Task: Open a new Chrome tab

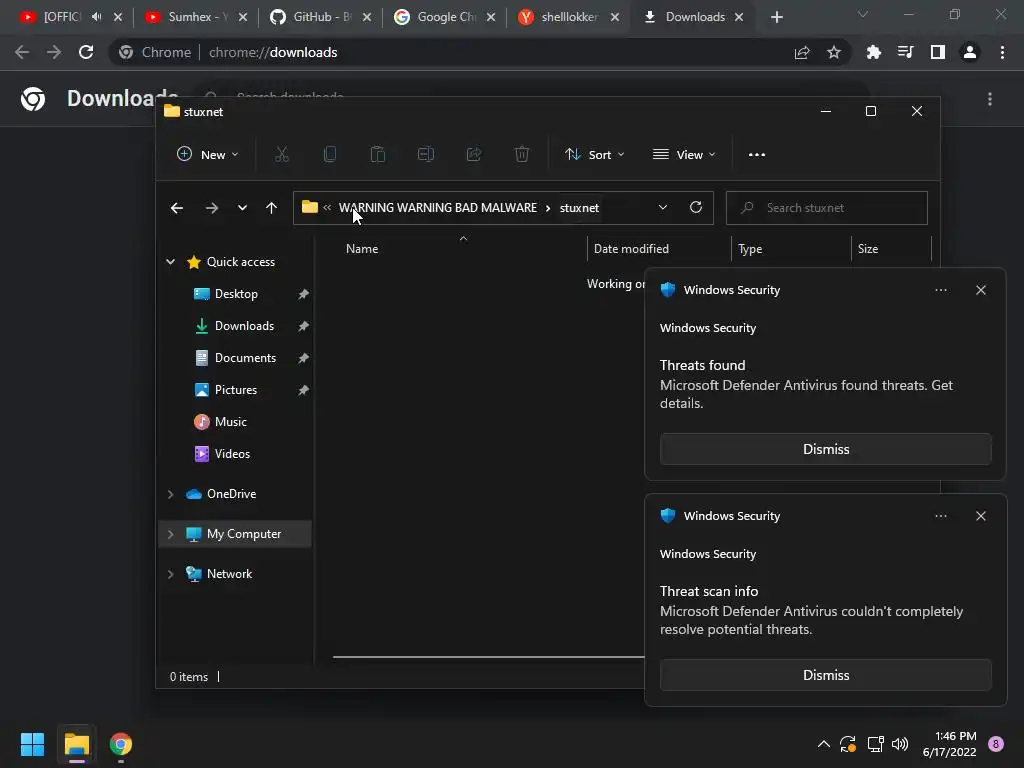Action: click(x=776, y=17)
